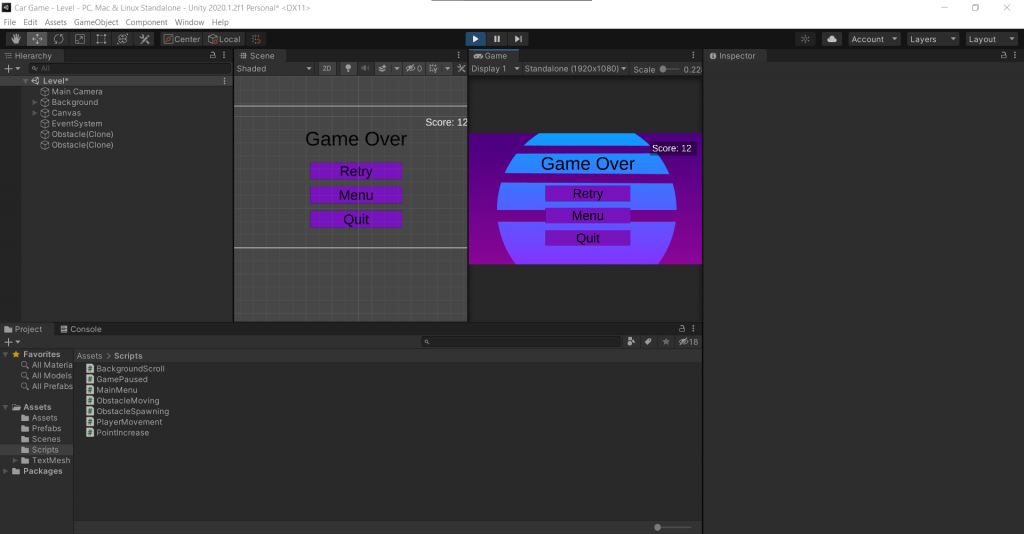
Task: Open the GameObject menu
Action: click(96, 22)
